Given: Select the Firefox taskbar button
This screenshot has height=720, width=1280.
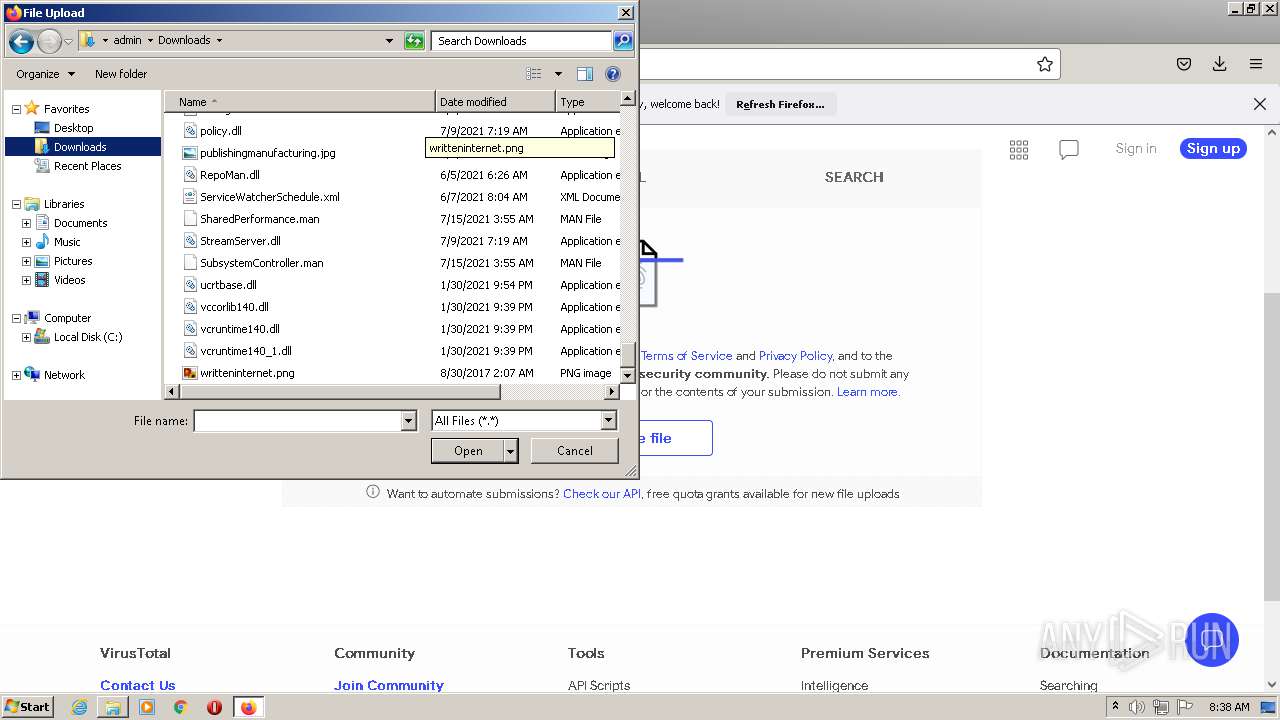Looking at the screenshot, I should [x=248, y=707].
